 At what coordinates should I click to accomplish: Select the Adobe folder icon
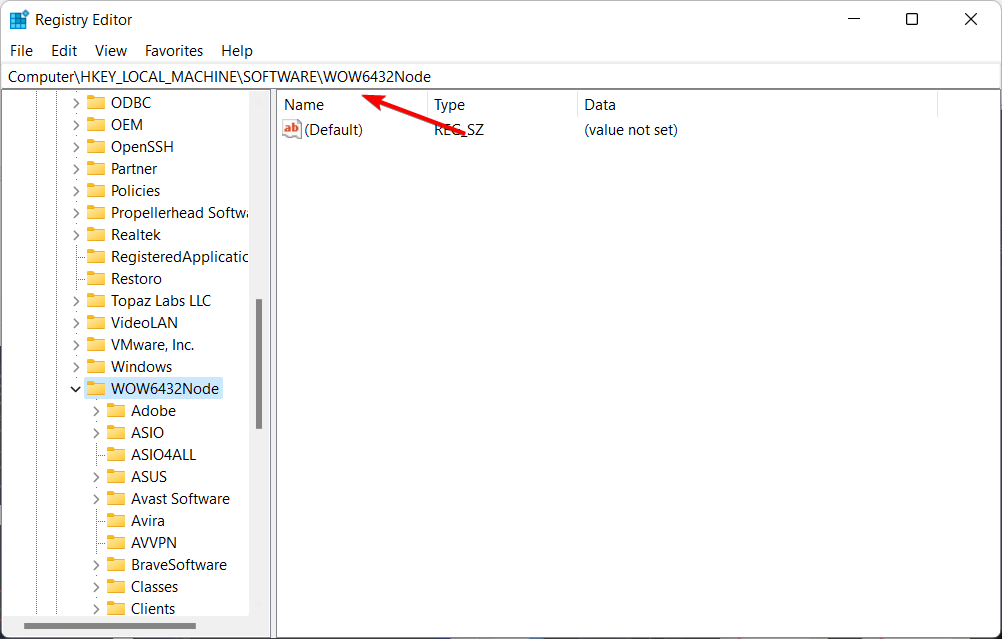tap(116, 411)
